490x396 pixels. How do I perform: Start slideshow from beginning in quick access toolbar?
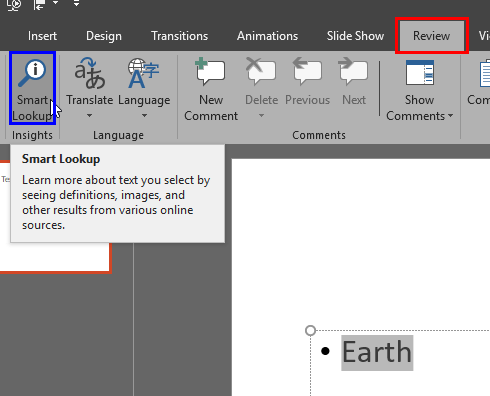(14, 4)
